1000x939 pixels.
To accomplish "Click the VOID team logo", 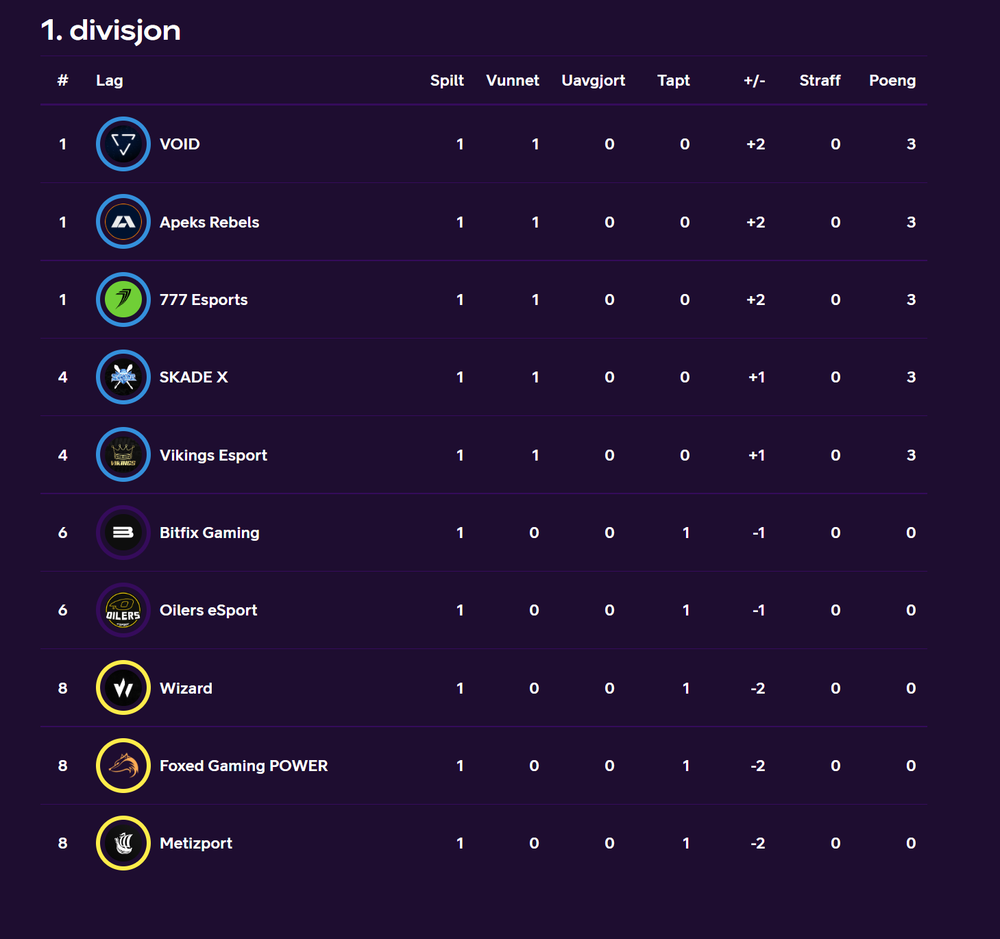I will pos(123,144).
